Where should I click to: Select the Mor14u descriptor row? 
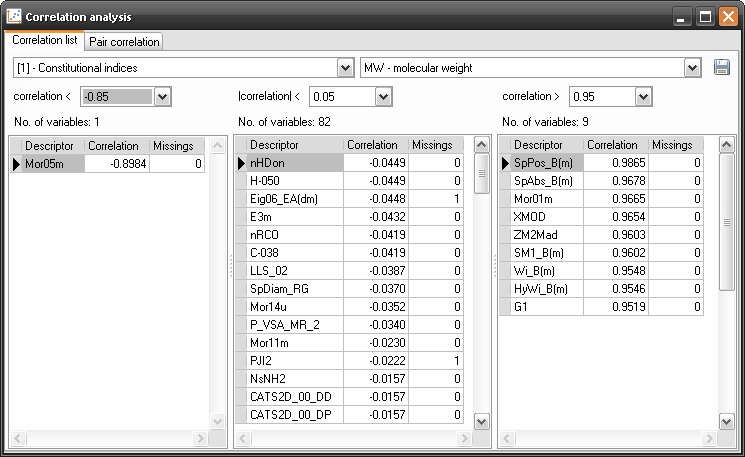pyautogui.click(x=349, y=307)
